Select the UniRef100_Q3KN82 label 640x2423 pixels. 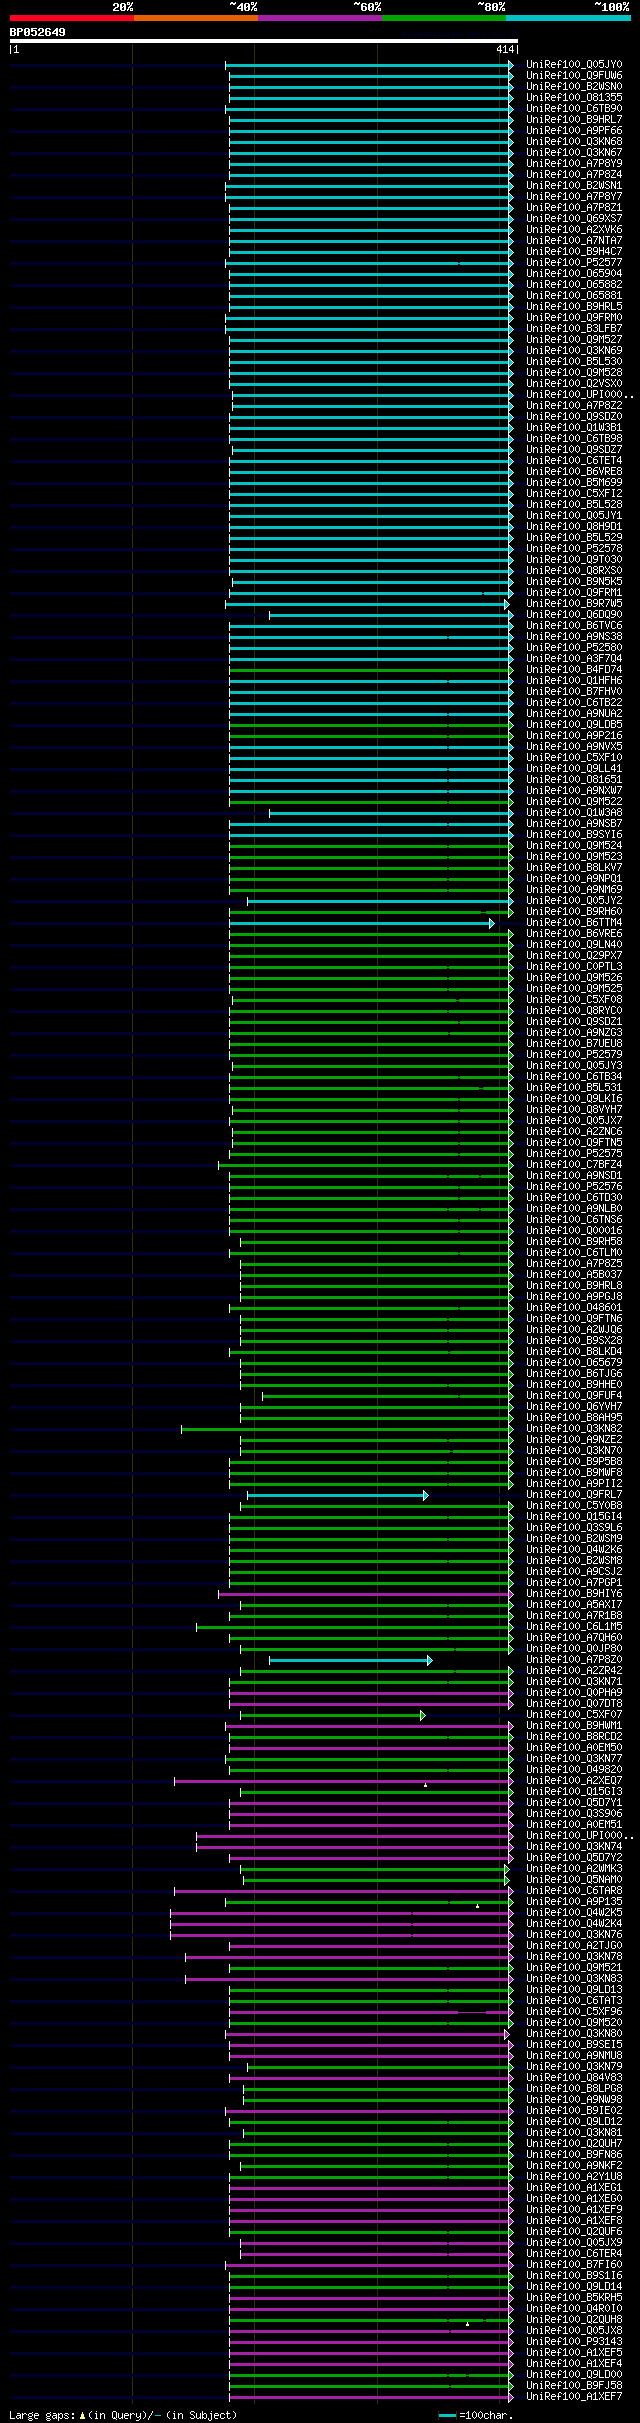click(x=574, y=1428)
